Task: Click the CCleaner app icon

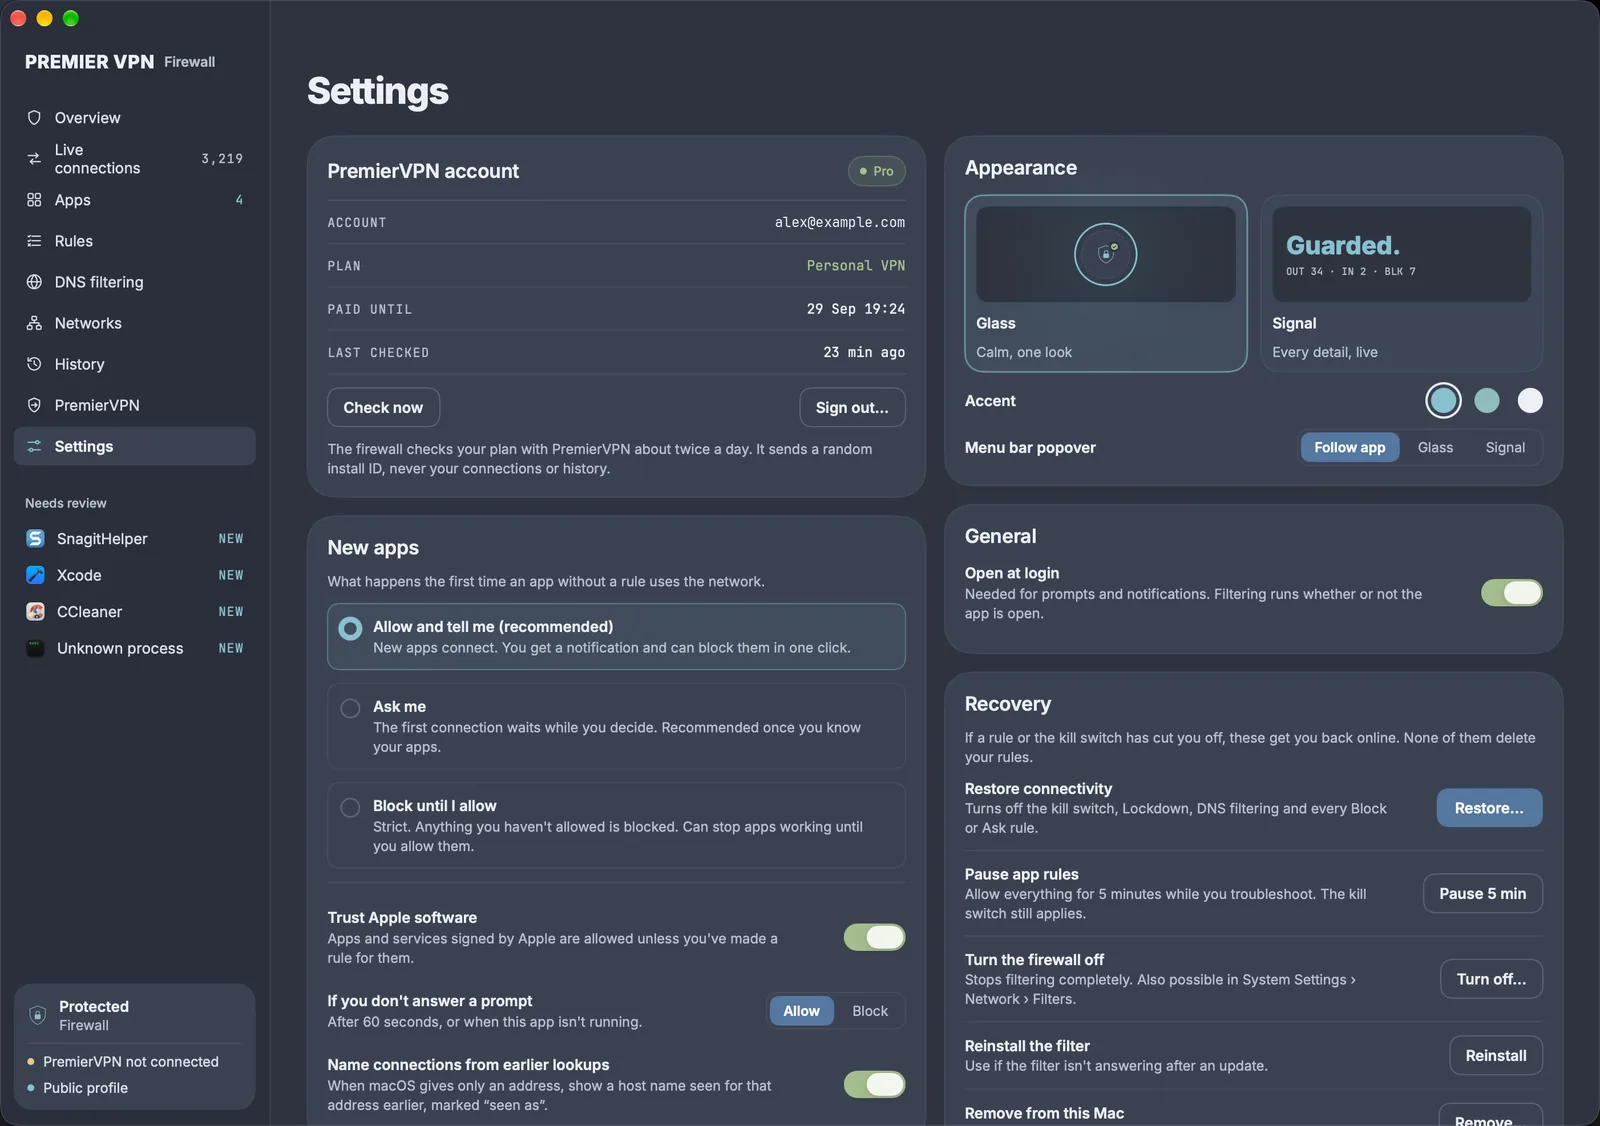Action: click(x=35, y=612)
